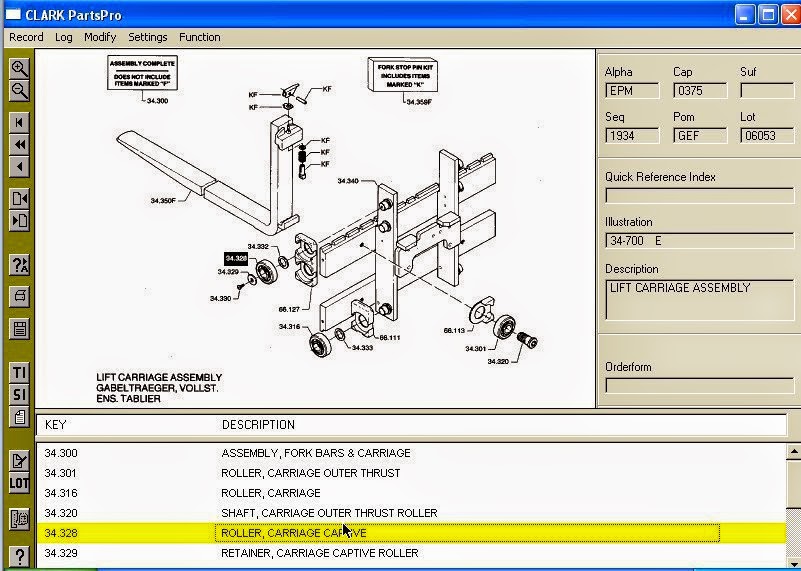Screen dimensions: 801x571
Task: Click callout 34.320 in the diagram
Action: coord(498,362)
